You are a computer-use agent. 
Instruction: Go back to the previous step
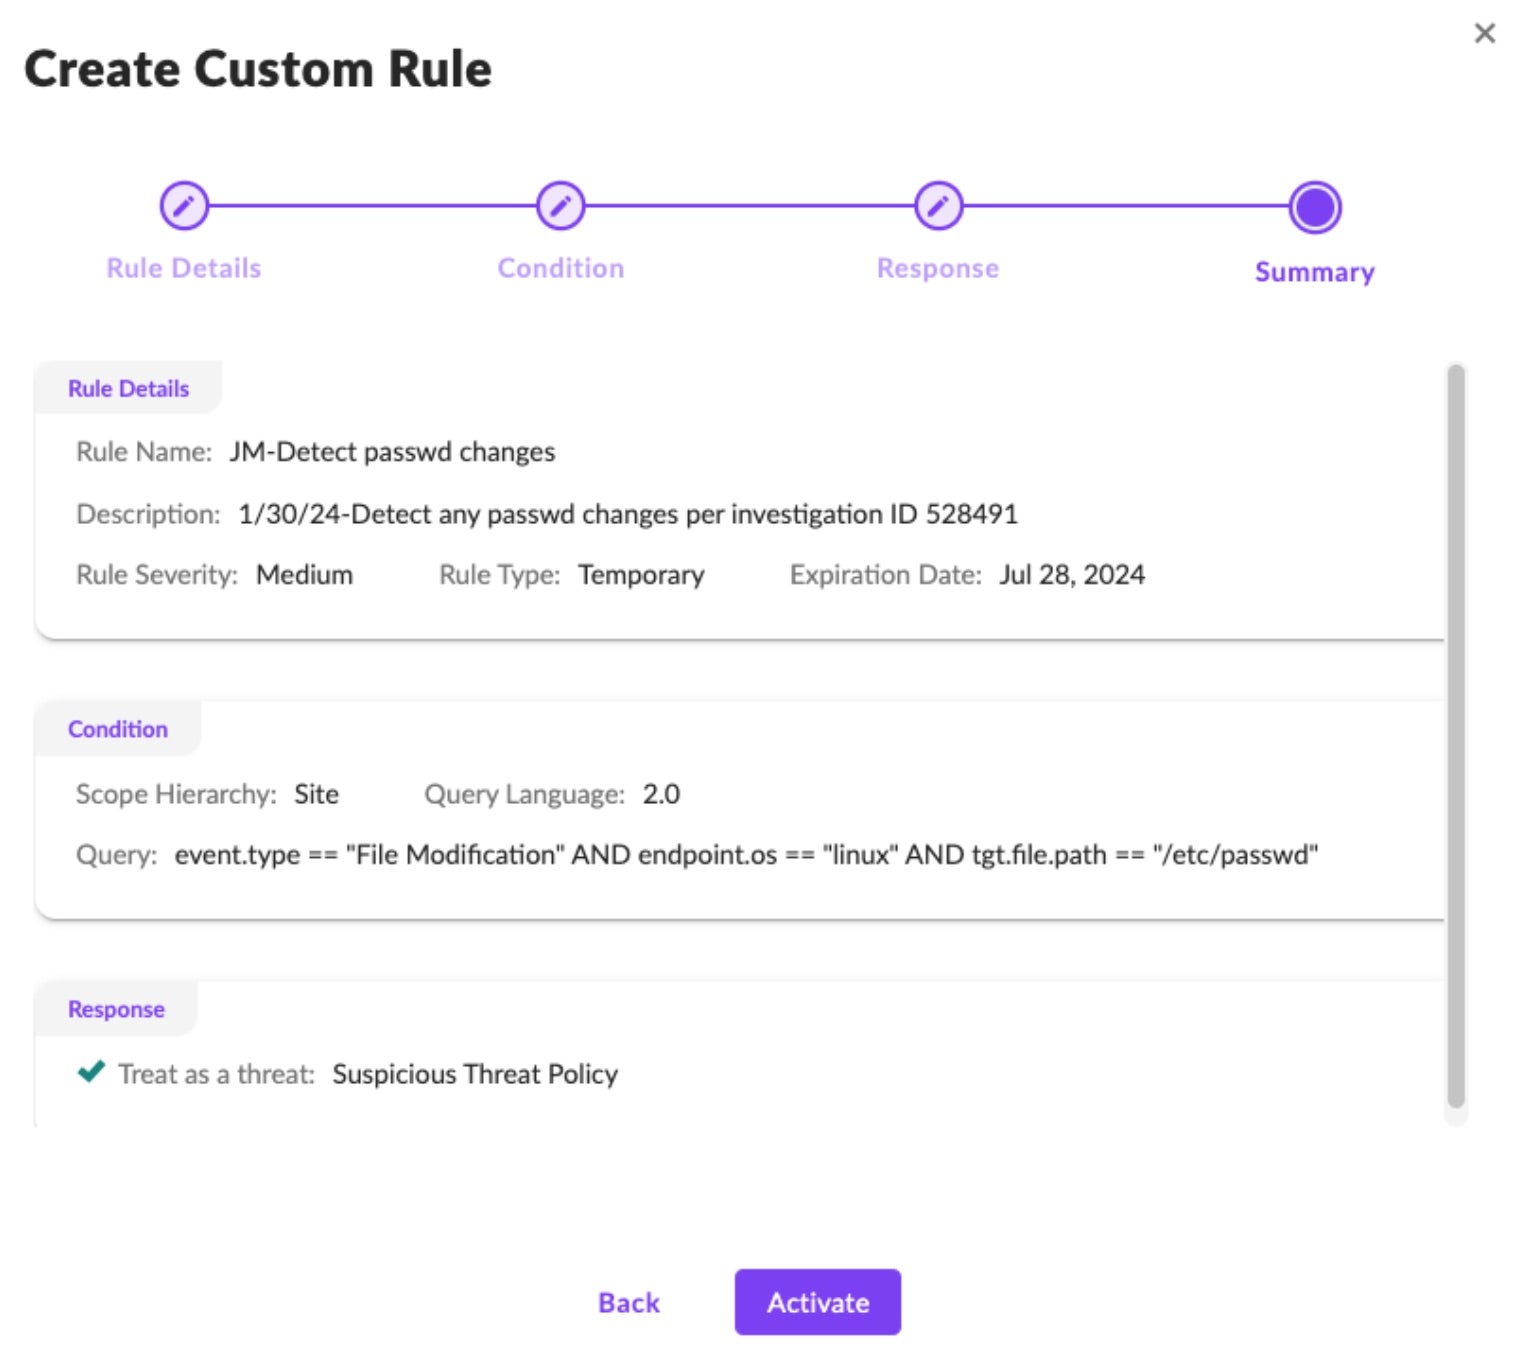pyautogui.click(x=628, y=1302)
